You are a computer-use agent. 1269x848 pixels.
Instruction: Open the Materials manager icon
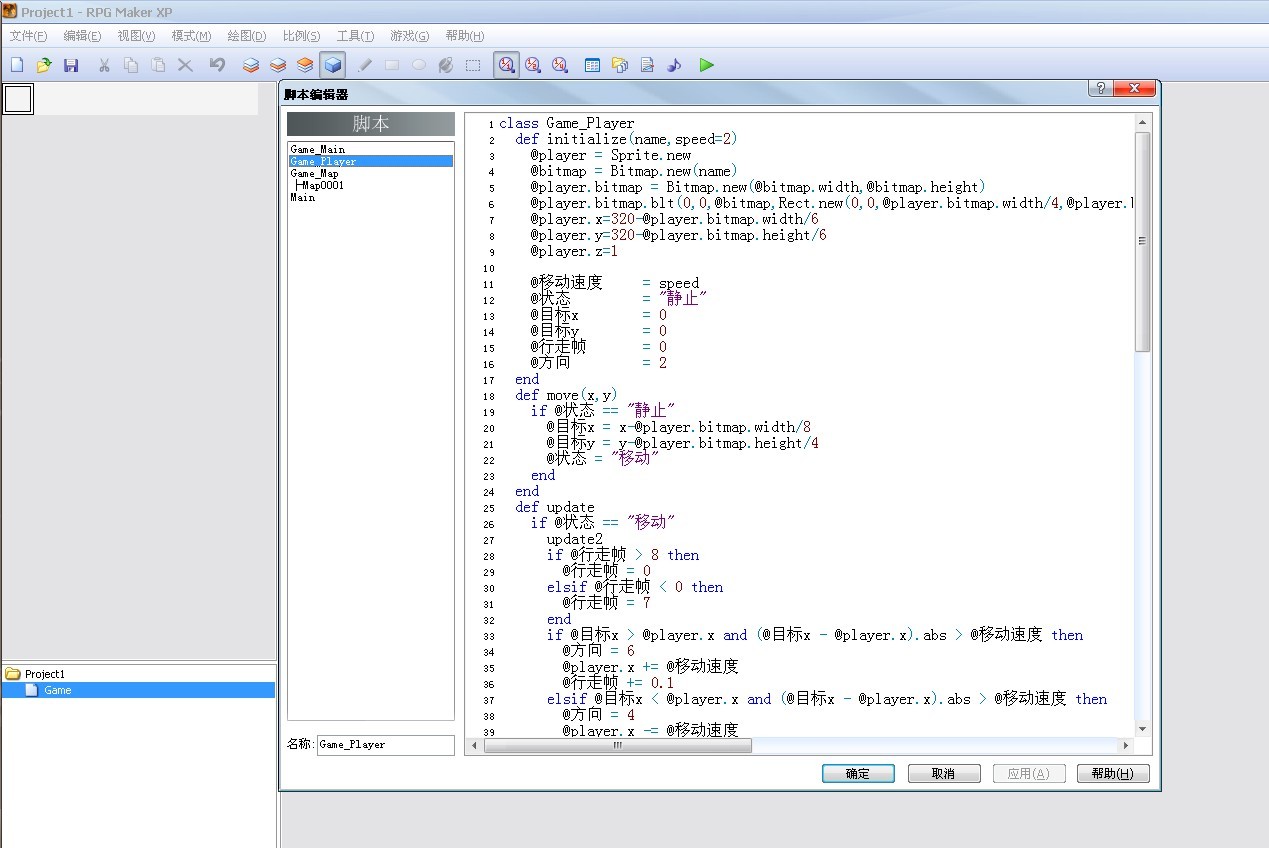point(620,65)
